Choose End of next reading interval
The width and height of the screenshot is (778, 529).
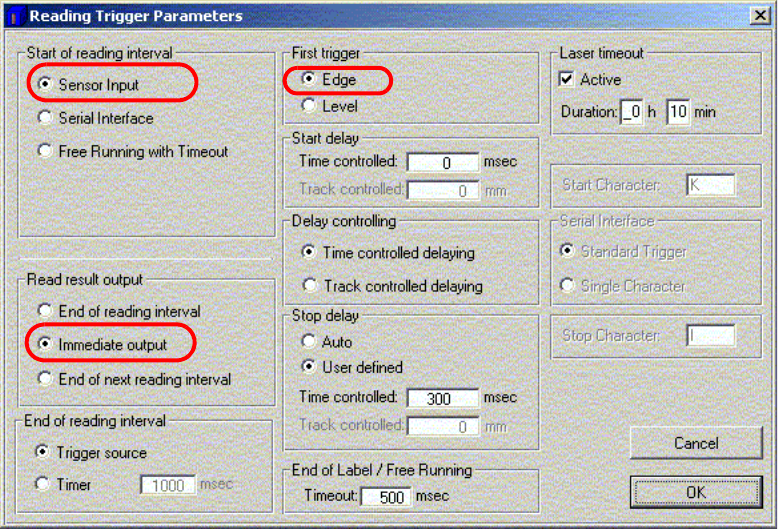(45, 379)
